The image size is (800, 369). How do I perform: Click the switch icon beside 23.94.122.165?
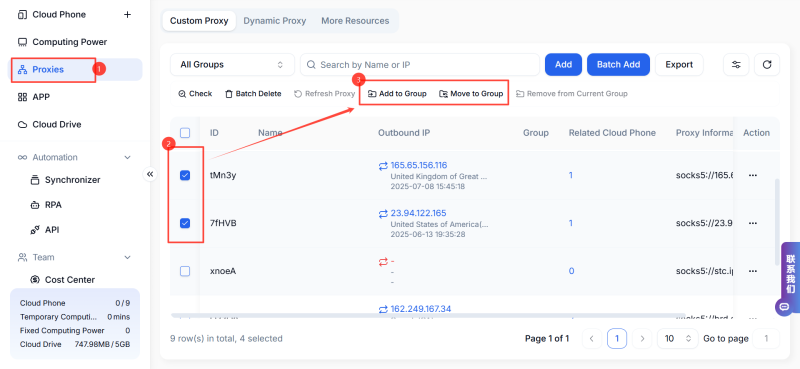(383, 213)
